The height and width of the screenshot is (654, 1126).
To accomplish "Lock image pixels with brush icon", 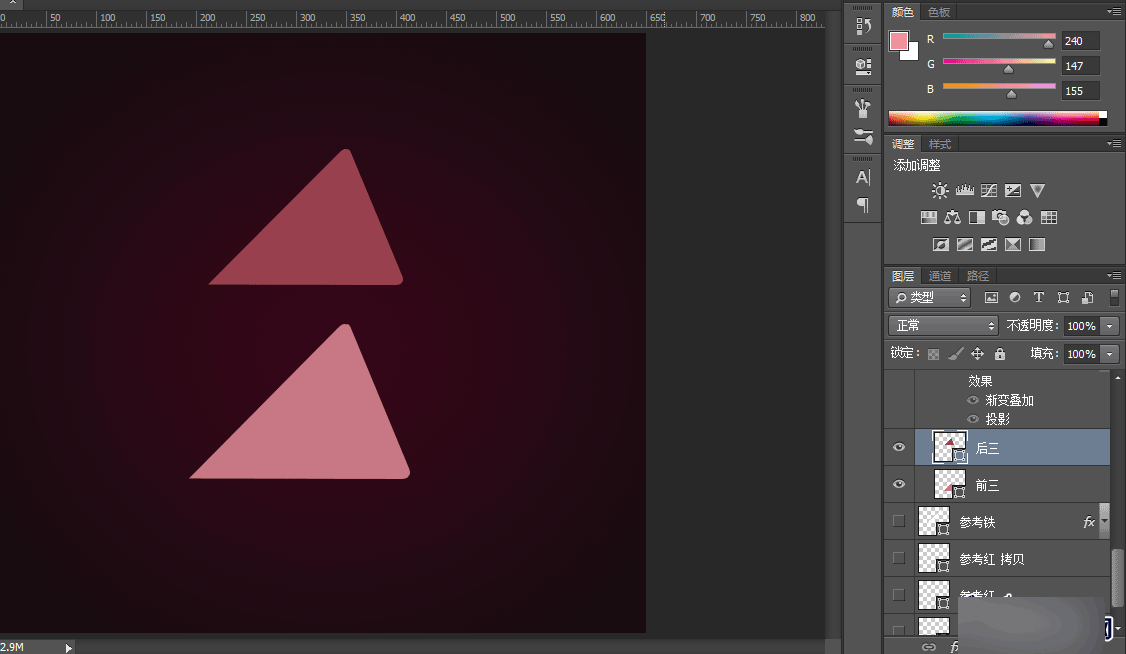I will [955, 354].
